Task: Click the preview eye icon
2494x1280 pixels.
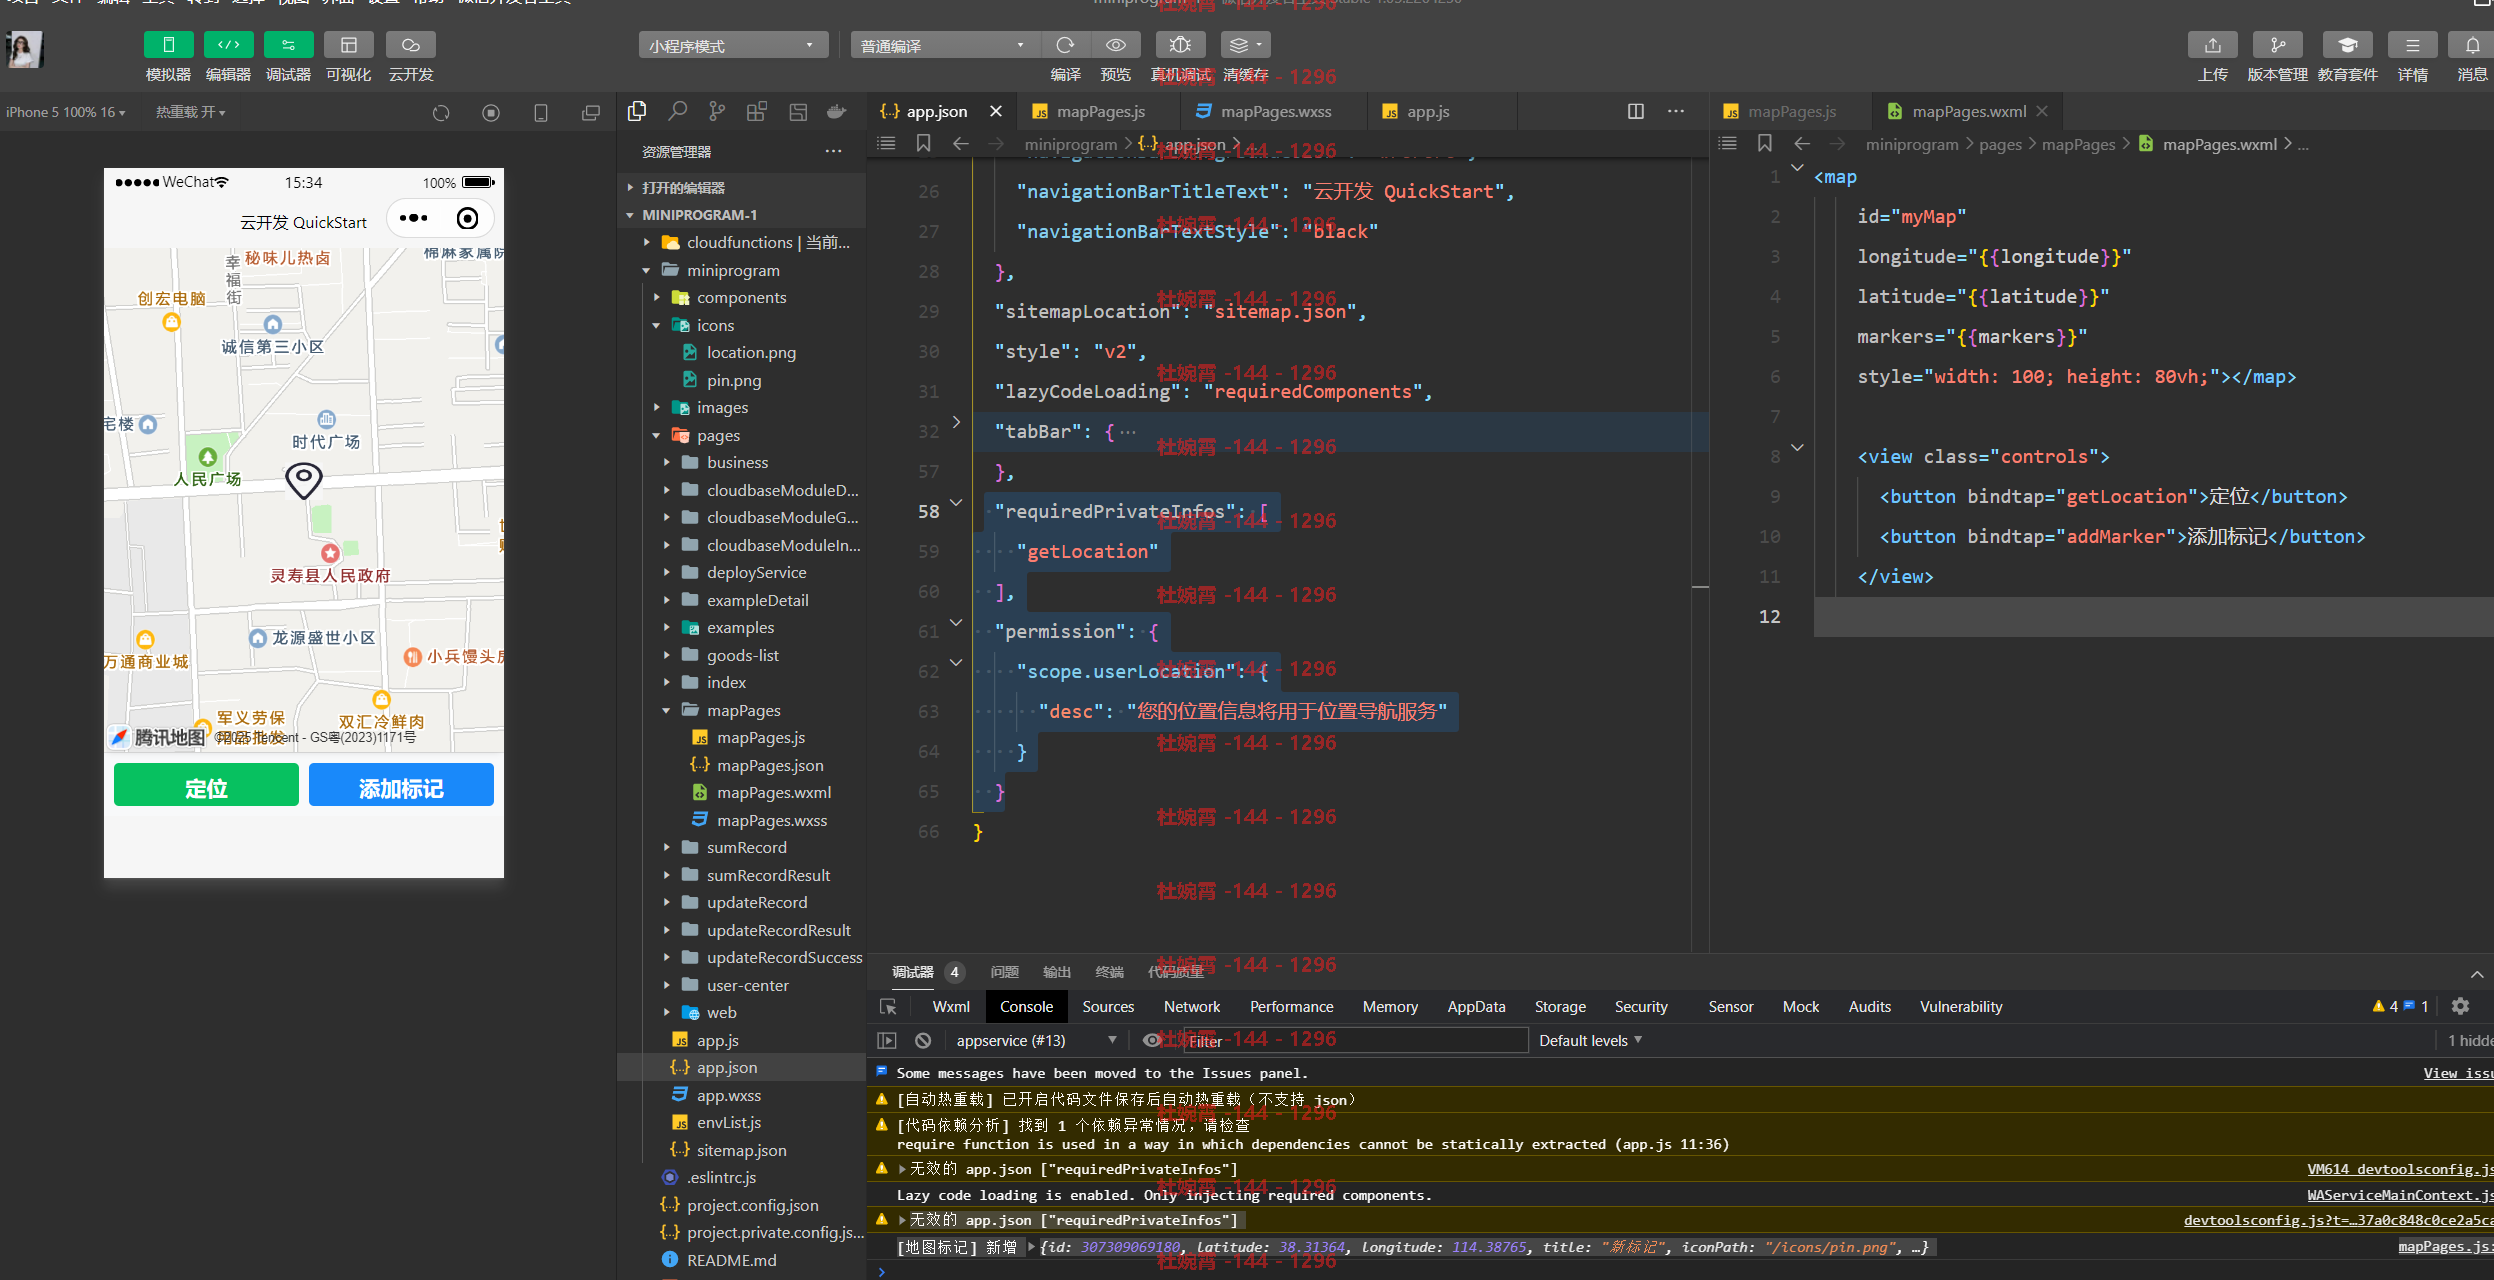Action: [x=1116, y=45]
